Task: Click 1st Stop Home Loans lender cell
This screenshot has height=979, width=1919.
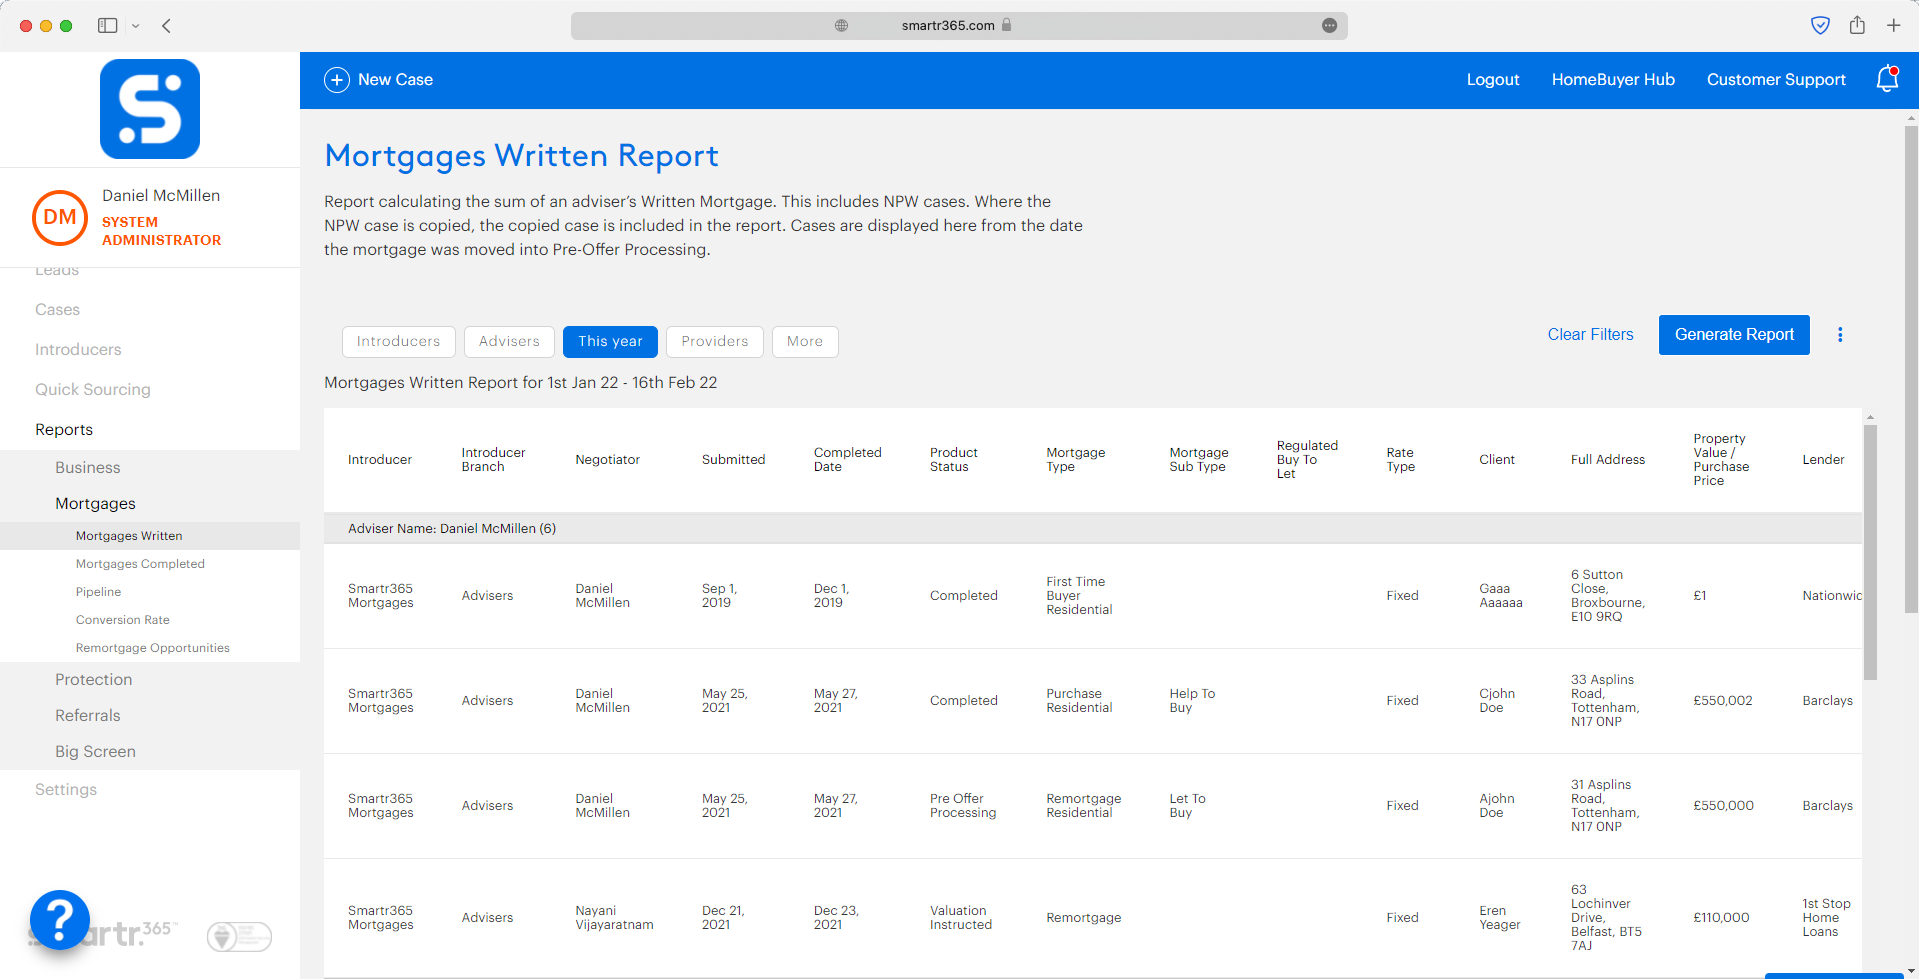Action: [x=1826, y=918]
